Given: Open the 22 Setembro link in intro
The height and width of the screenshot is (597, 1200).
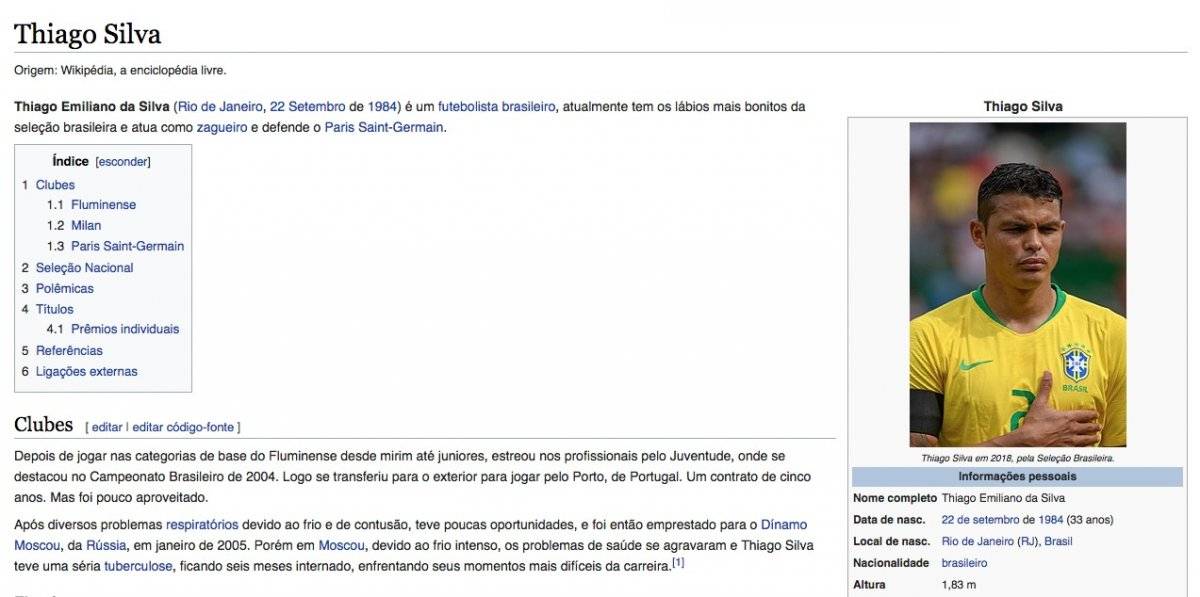Looking at the screenshot, I should 307,107.
